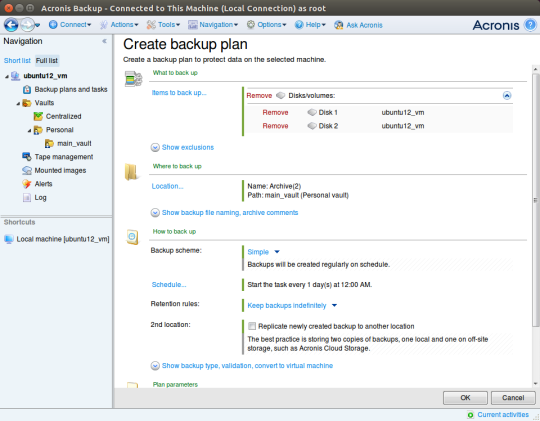Screen dimensions: 540x421
Task: Open the Alerts view
Action: (x=43, y=184)
